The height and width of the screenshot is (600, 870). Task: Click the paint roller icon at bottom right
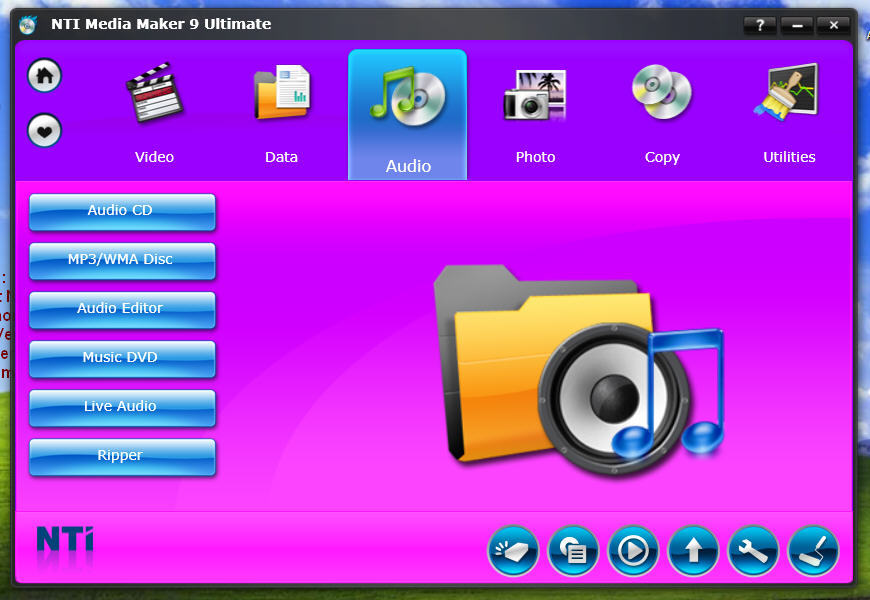pos(813,551)
